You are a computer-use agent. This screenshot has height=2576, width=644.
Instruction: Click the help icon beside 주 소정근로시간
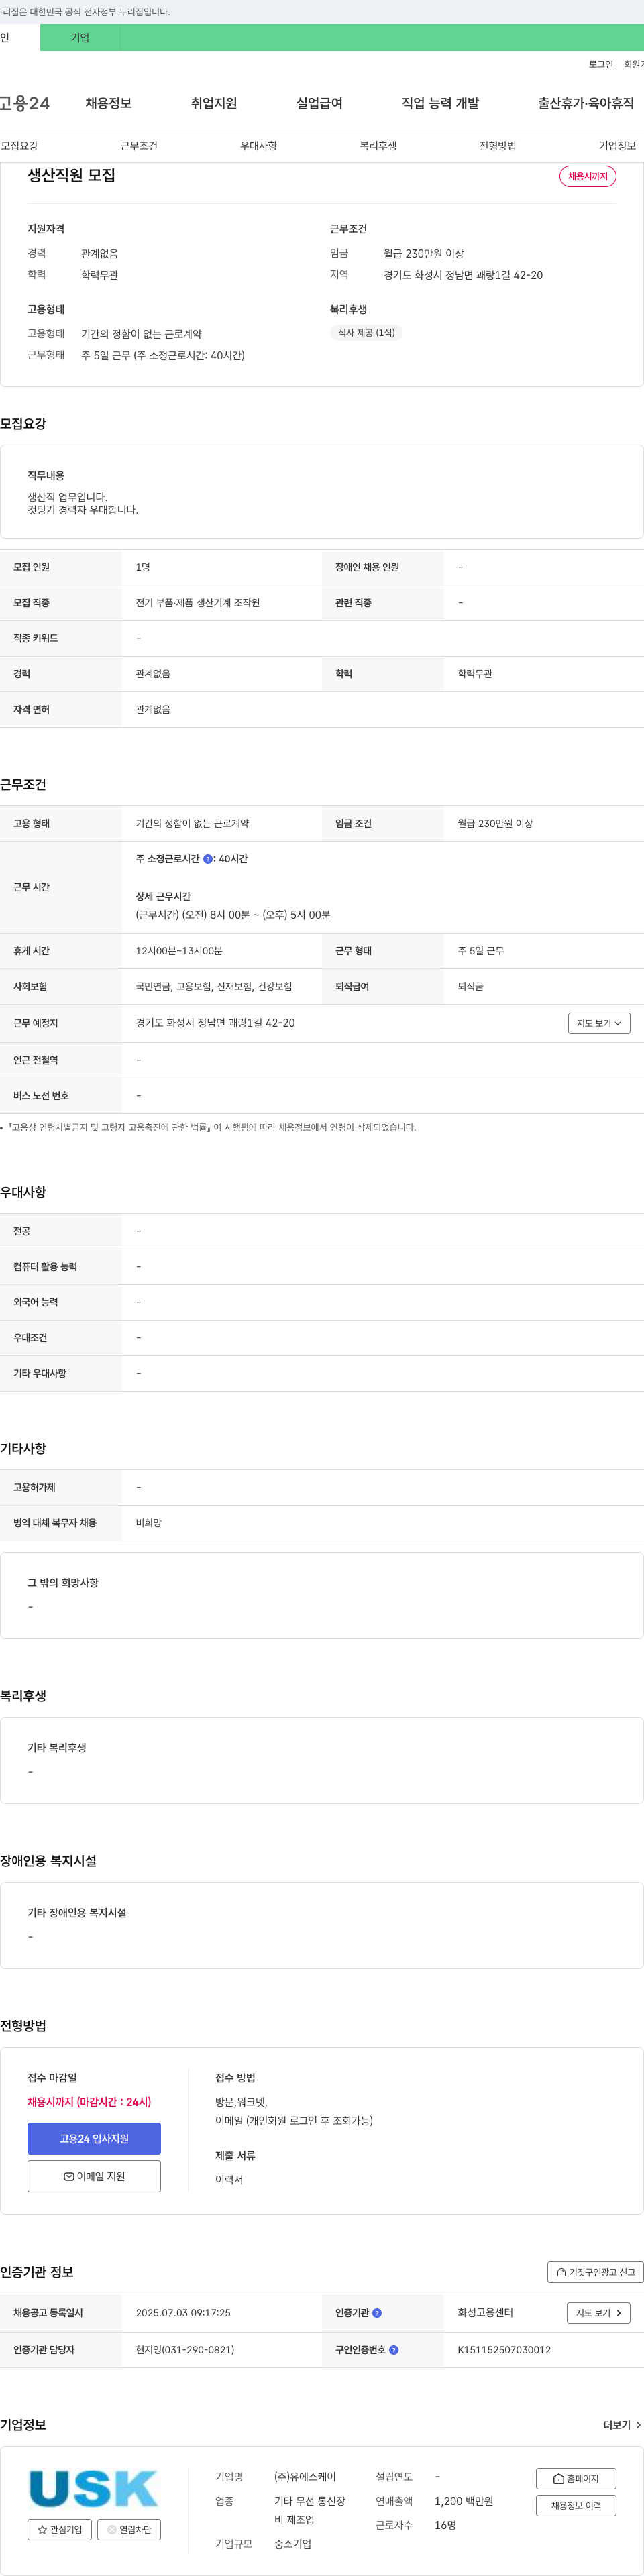click(x=208, y=859)
